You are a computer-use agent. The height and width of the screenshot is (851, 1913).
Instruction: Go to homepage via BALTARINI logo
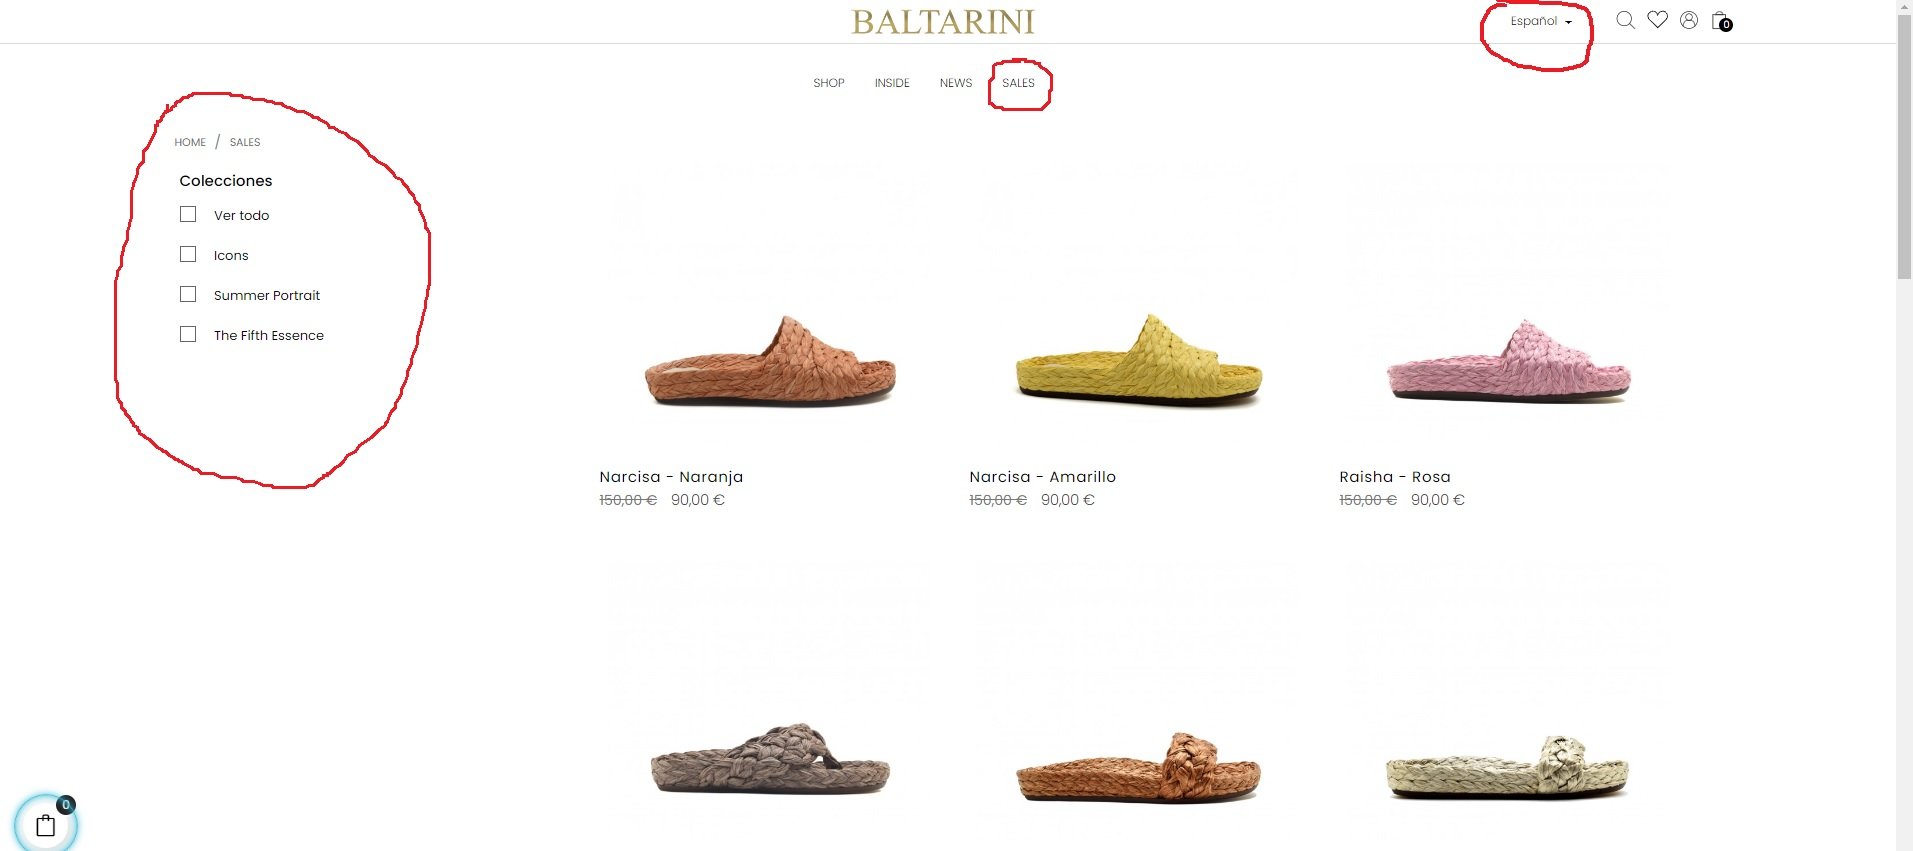(943, 22)
